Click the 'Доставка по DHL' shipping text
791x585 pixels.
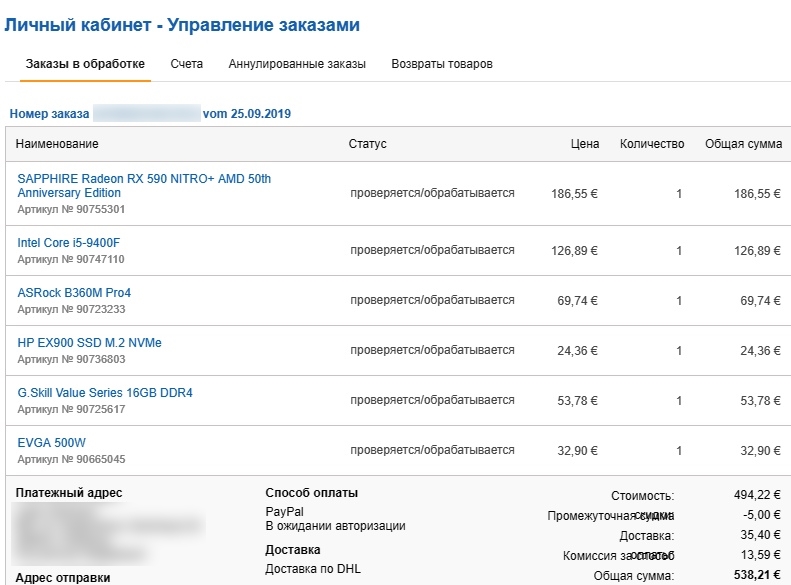coord(313,569)
